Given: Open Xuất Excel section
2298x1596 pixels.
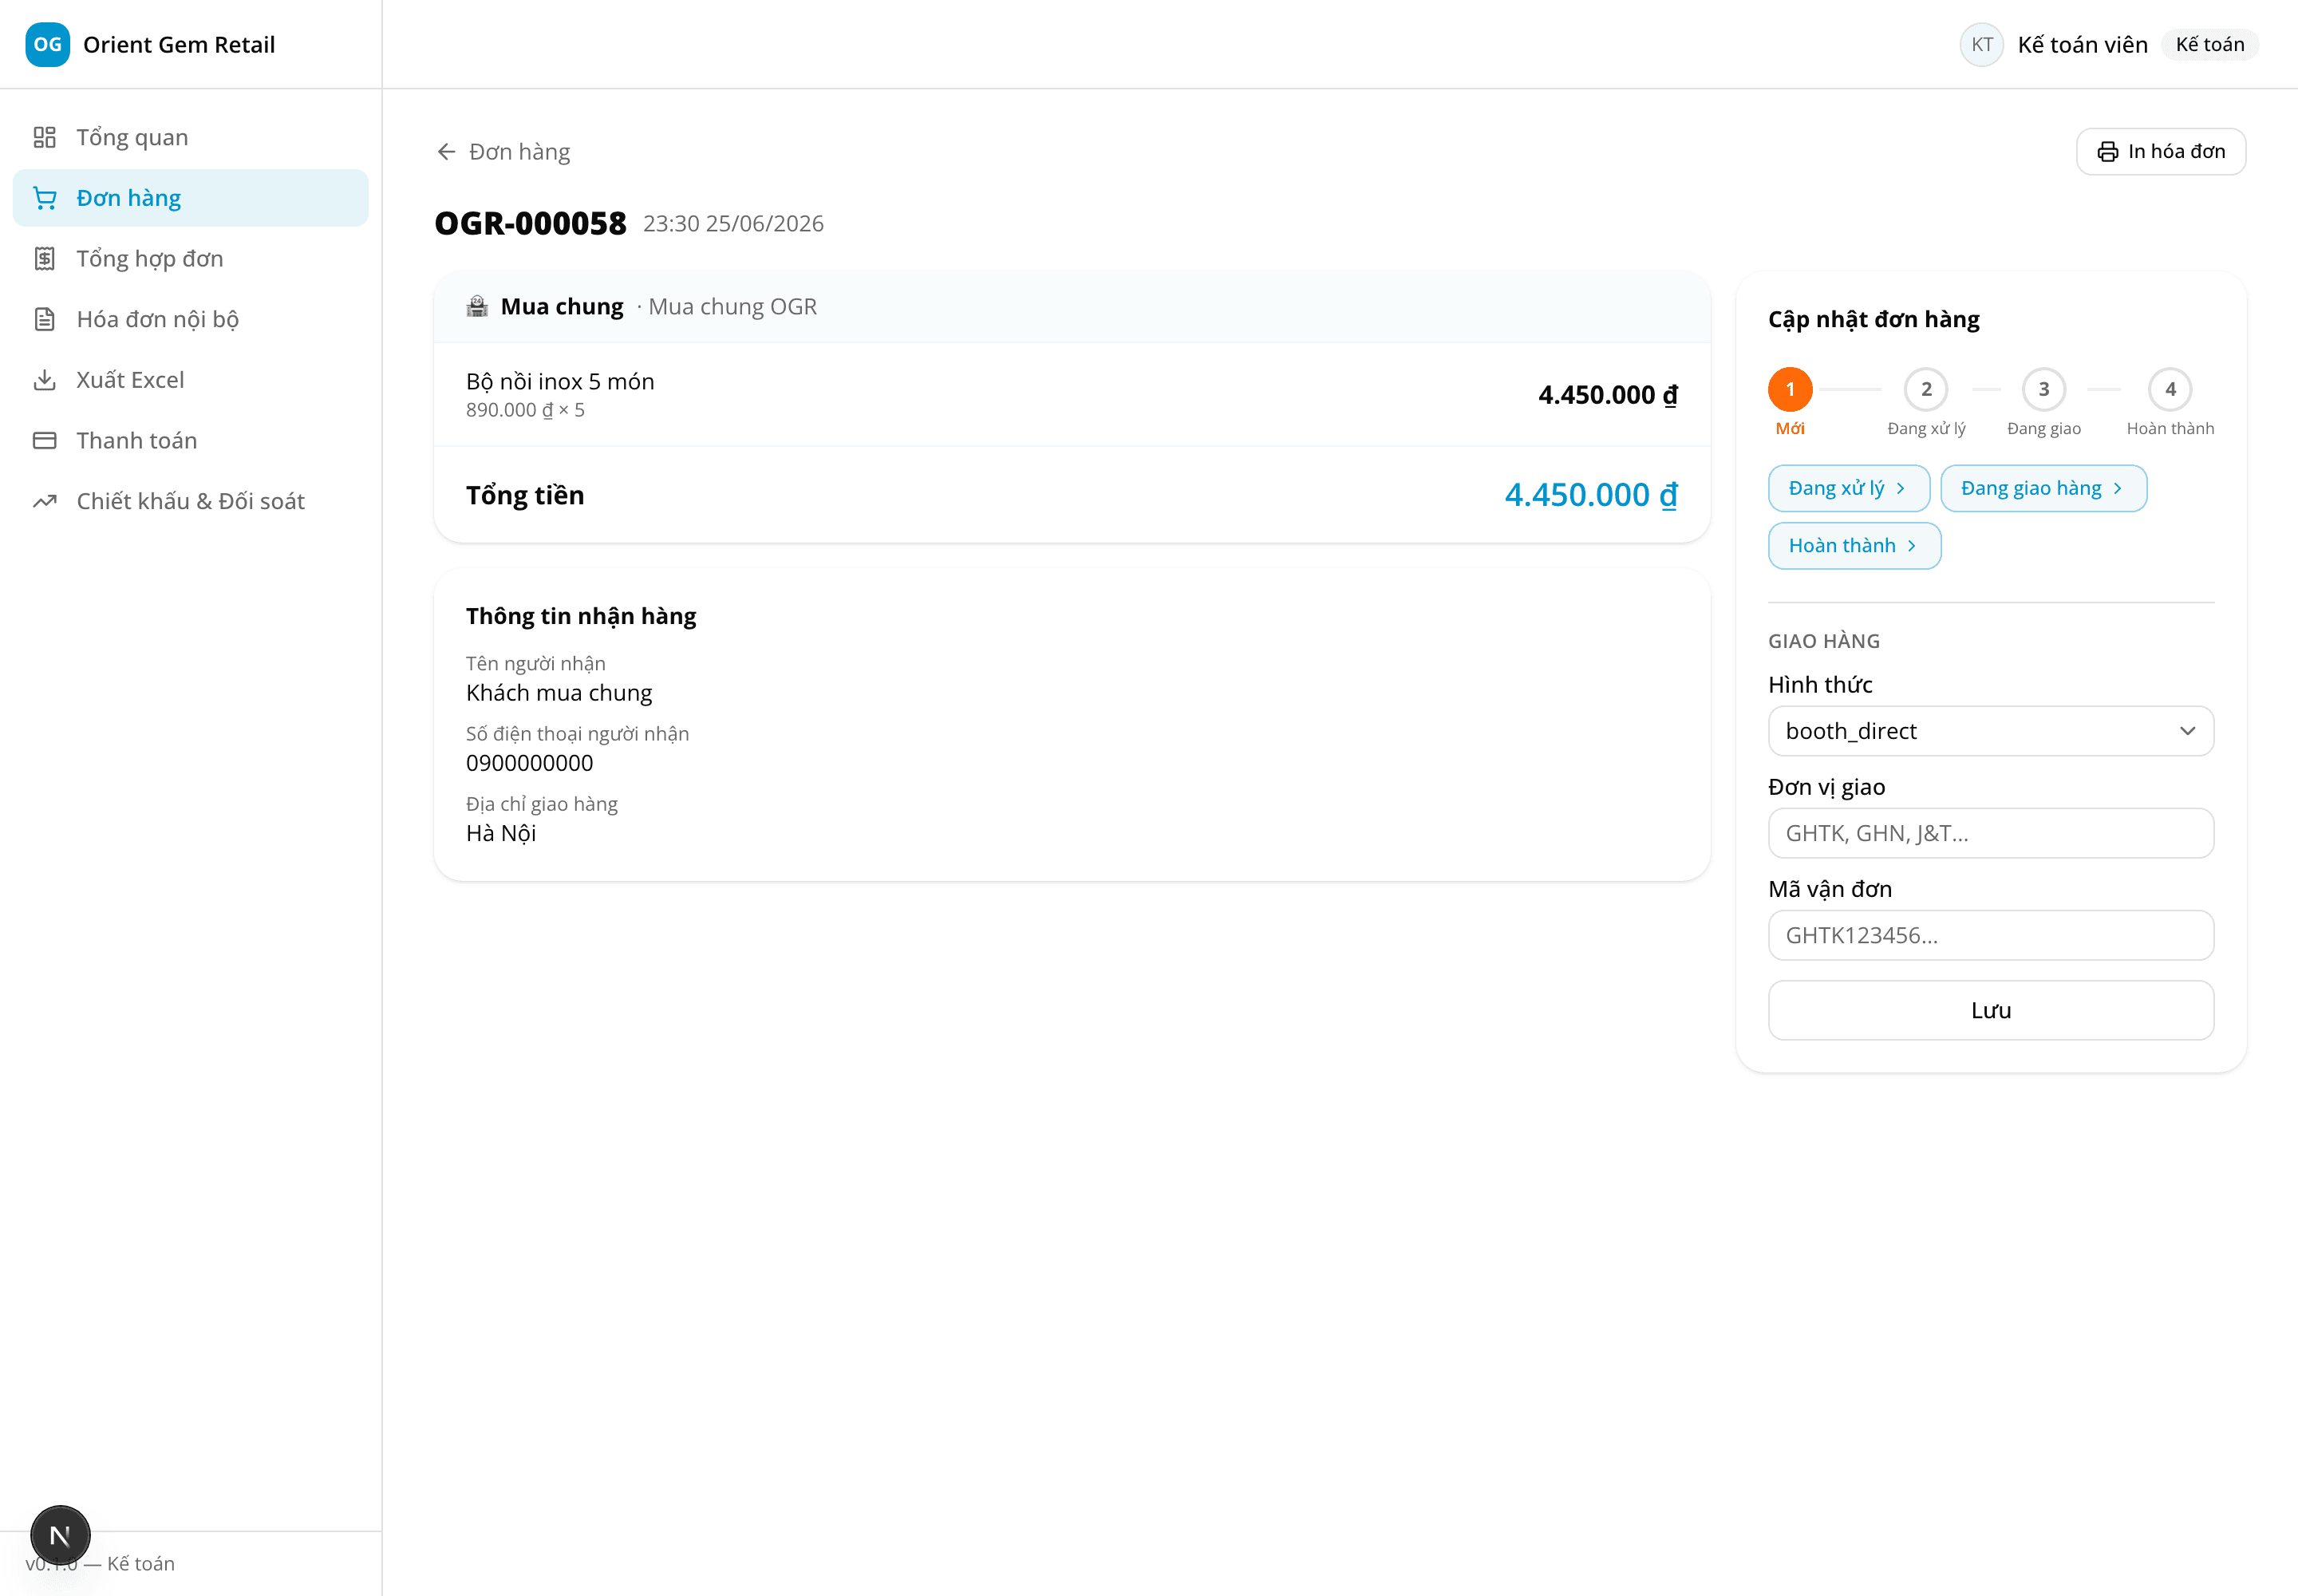Looking at the screenshot, I should pyautogui.click(x=190, y=380).
